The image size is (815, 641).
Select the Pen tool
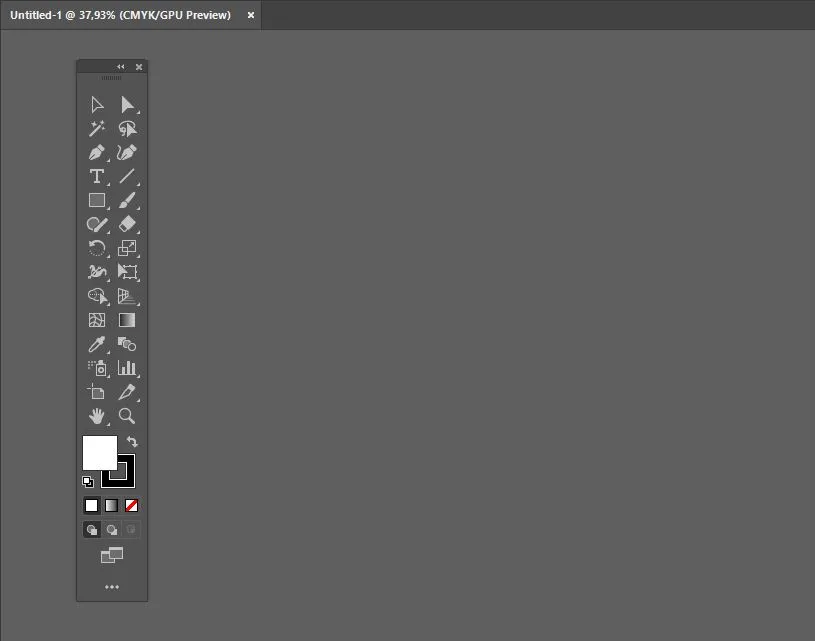click(x=96, y=152)
